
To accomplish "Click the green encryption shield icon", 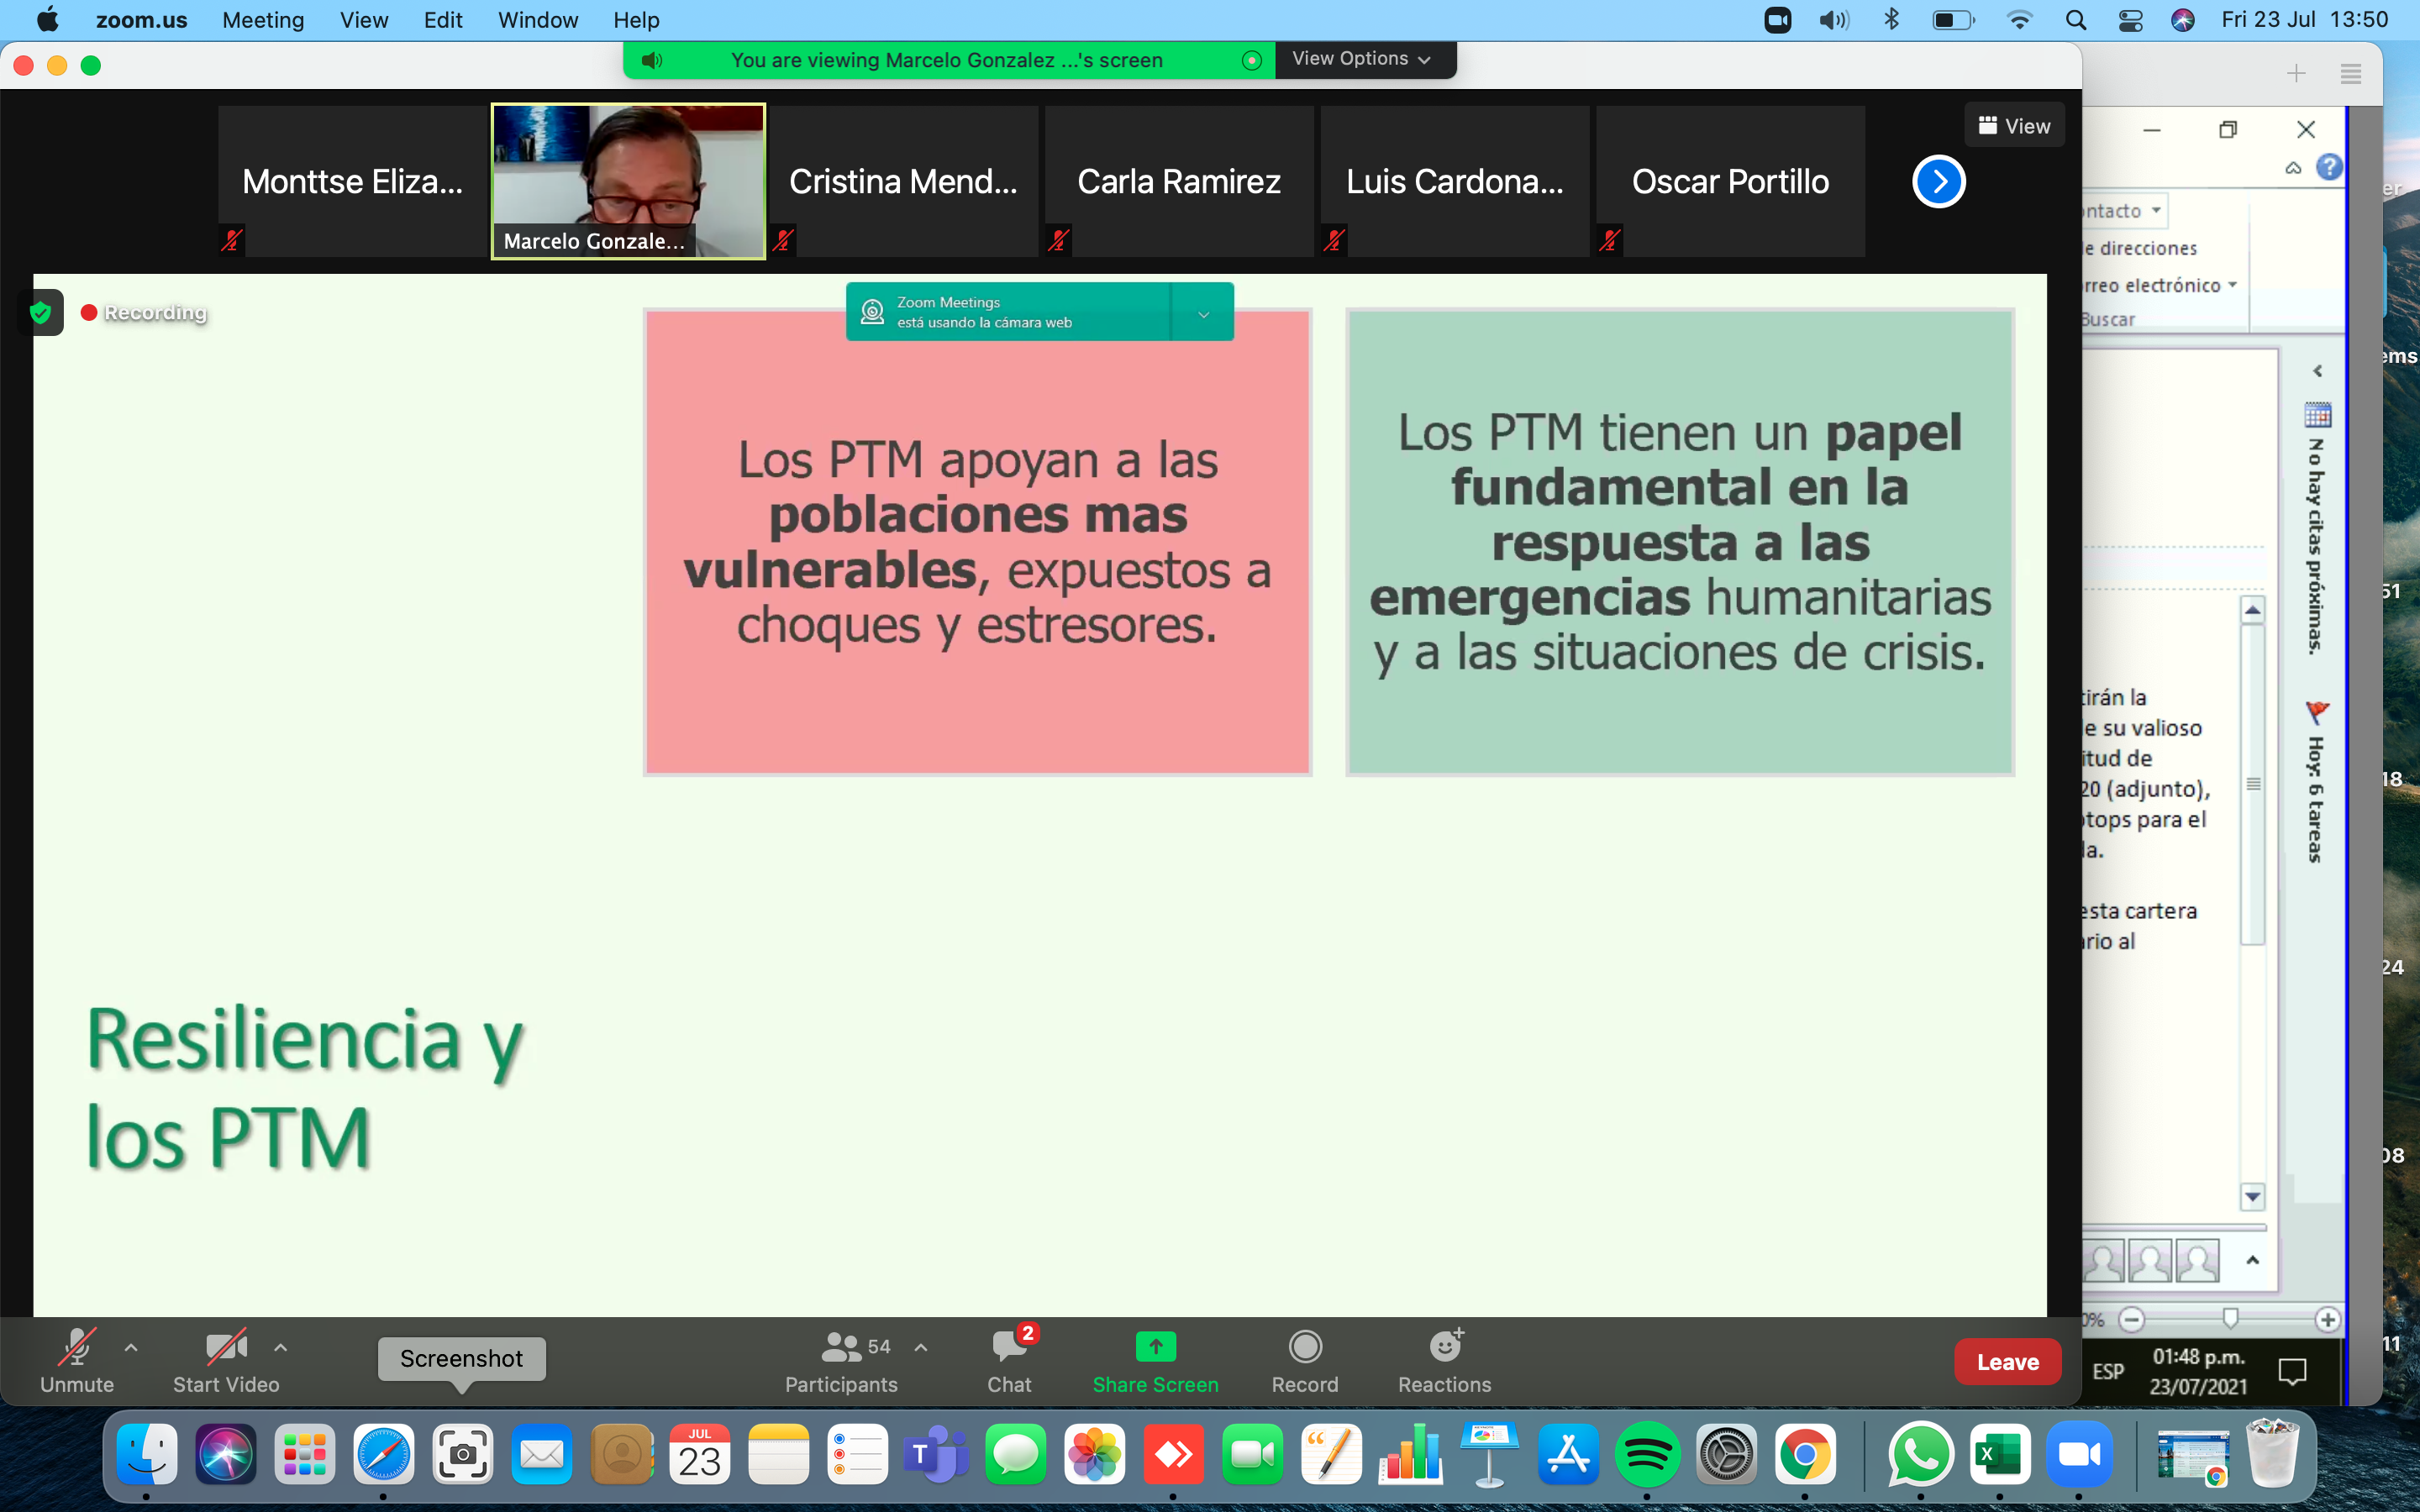I will [x=41, y=313].
